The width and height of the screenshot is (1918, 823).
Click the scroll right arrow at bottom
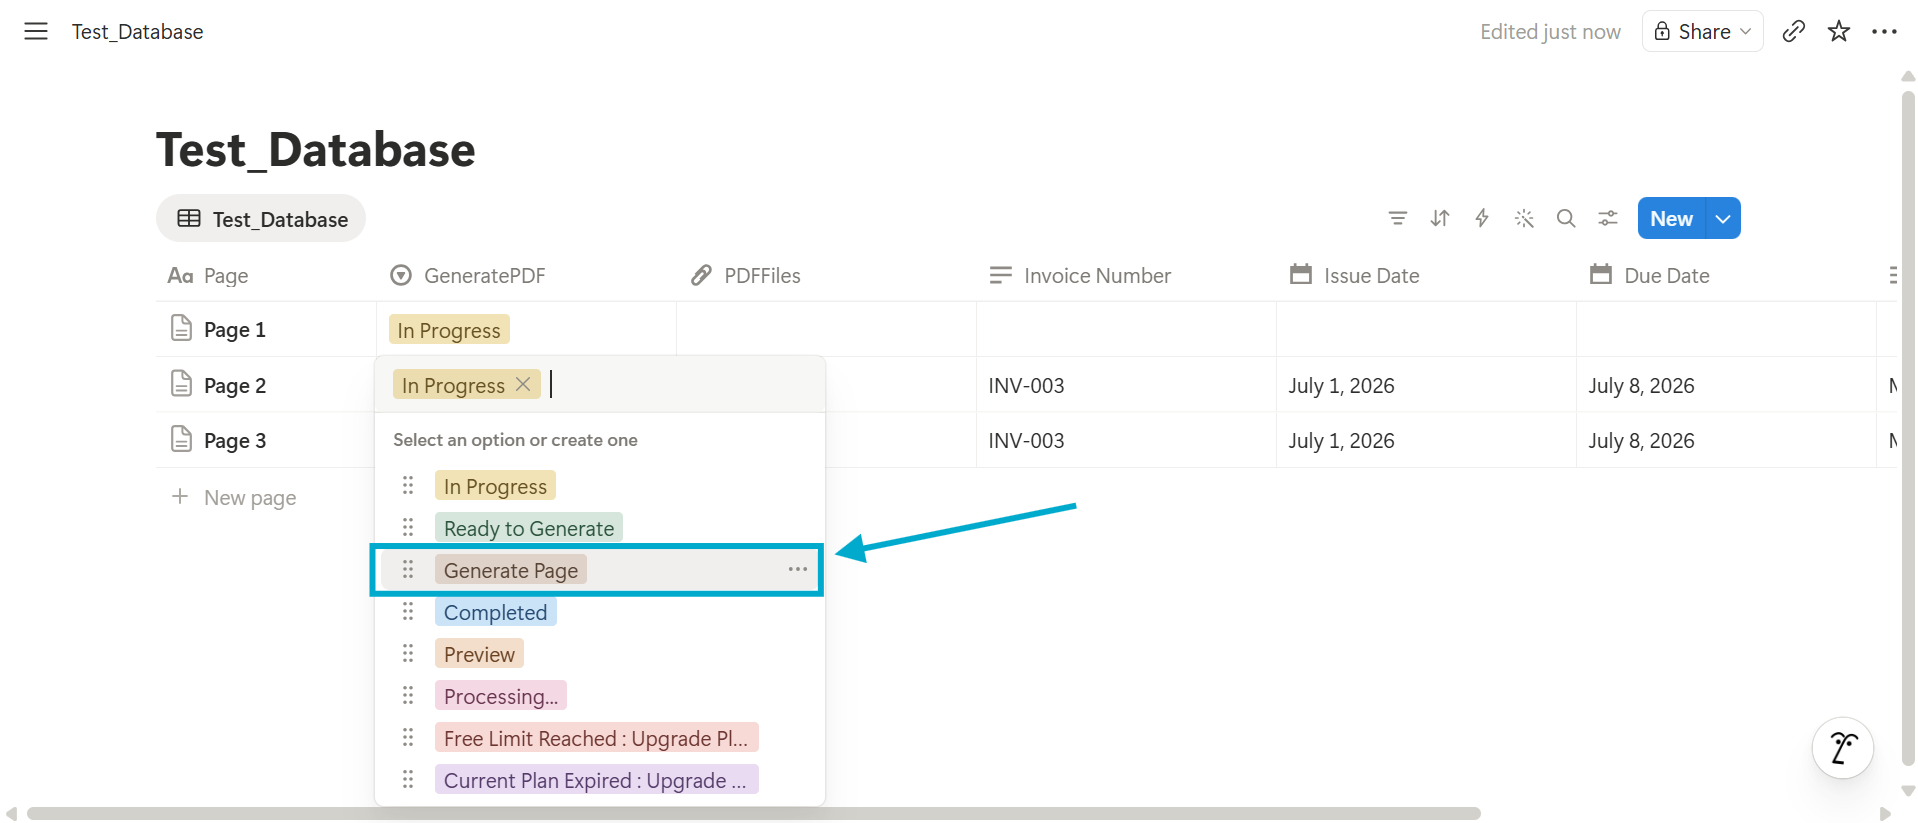[1885, 813]
